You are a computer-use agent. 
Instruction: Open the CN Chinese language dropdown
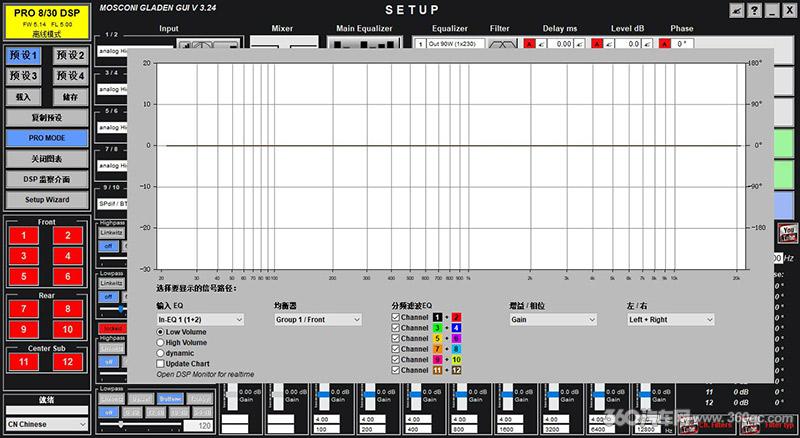(x=47, y=424)
